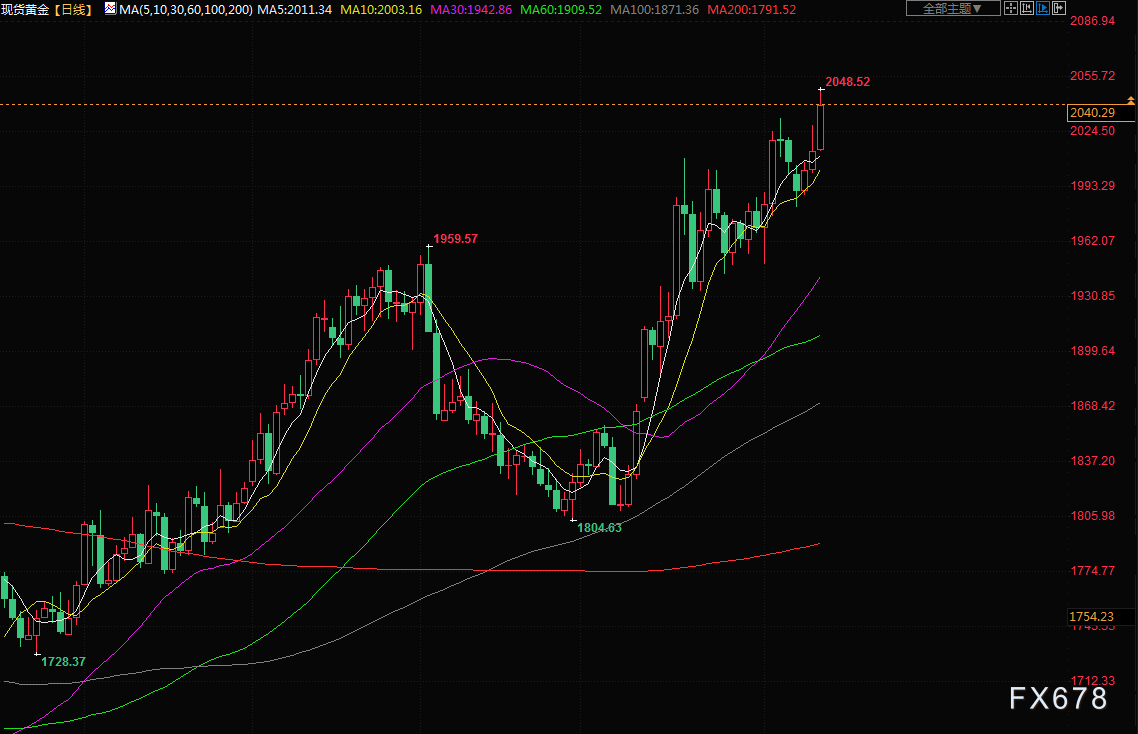Click the small orange arrow above price tag
Viewport: 1138px width, 734px height.
tap(1131, 100)
